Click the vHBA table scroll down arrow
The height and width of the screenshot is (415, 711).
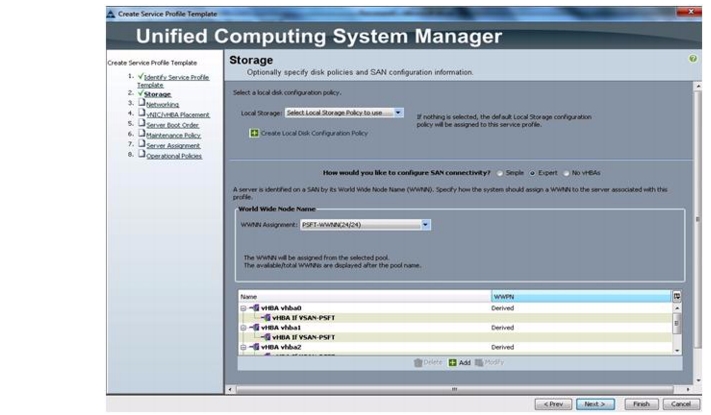click(x=677, y=351)
